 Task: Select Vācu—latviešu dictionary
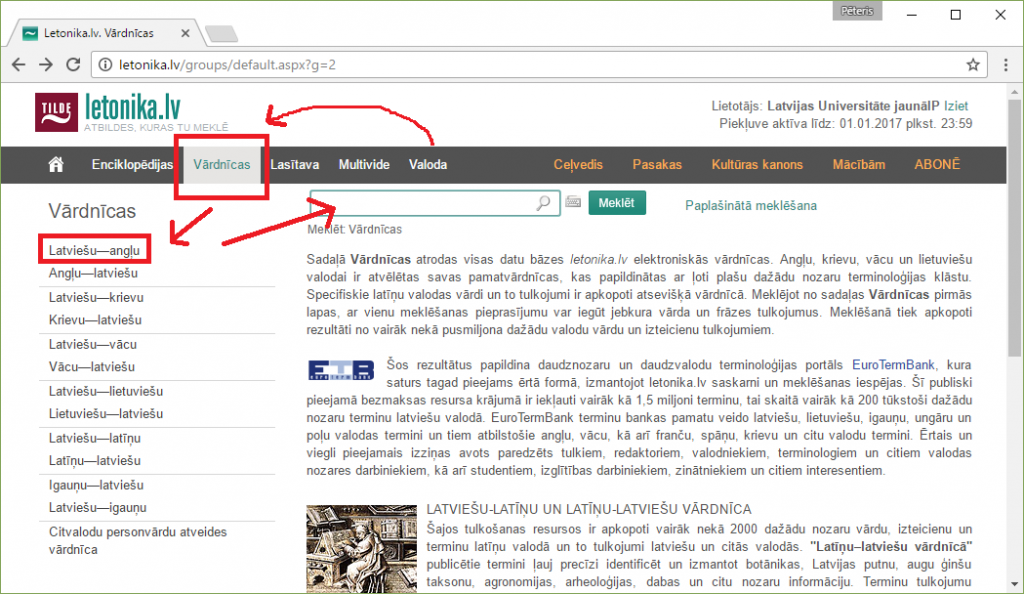point(91,367)
